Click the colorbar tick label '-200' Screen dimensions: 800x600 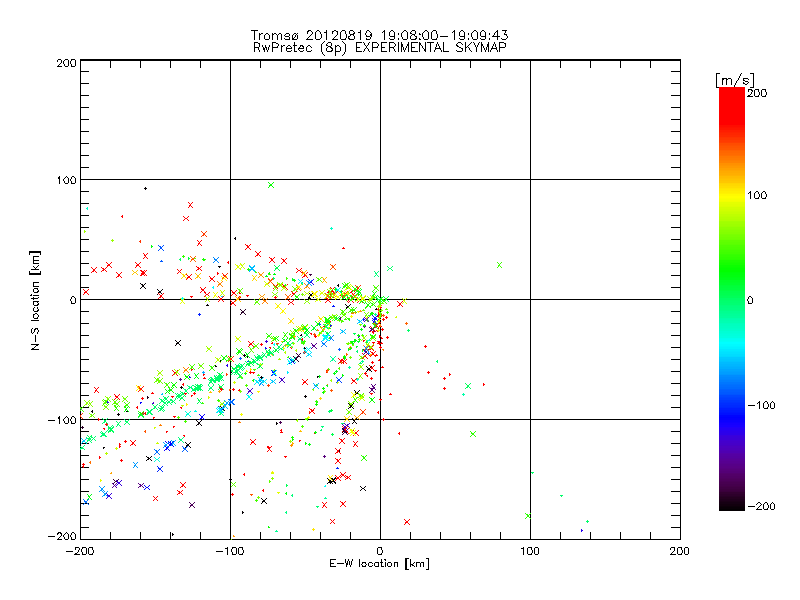click(761, 506)
